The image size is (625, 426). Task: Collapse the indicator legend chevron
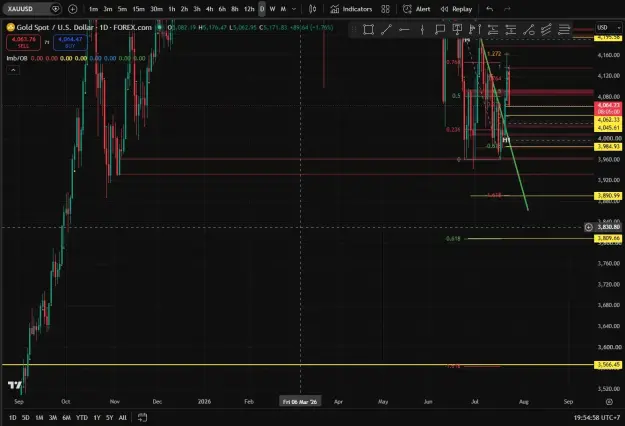click(13, 70)
